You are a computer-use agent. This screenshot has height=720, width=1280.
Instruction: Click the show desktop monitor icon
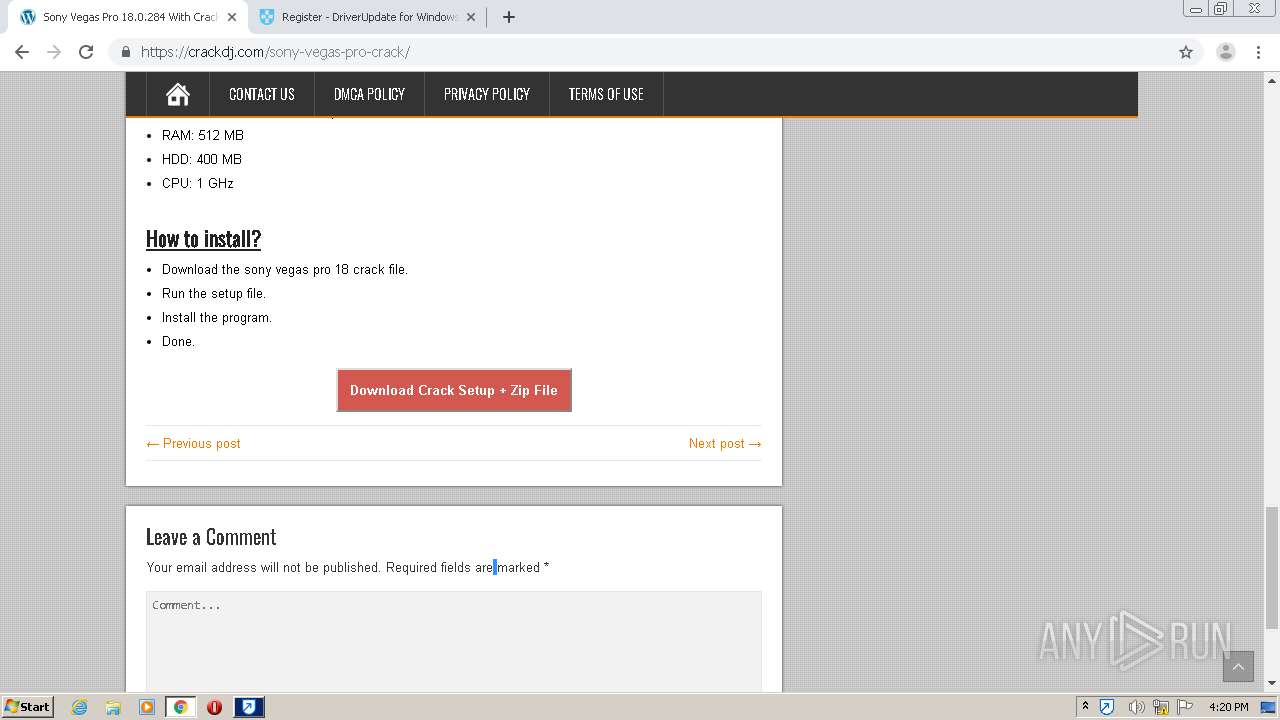pyautogui.click(x=1268, y=707)
